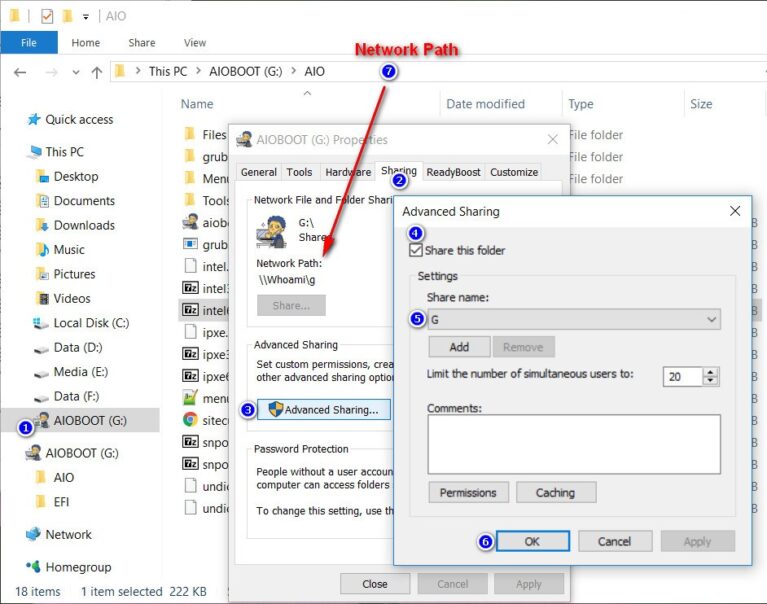Open the View ribbon tab

pos(195,43)
